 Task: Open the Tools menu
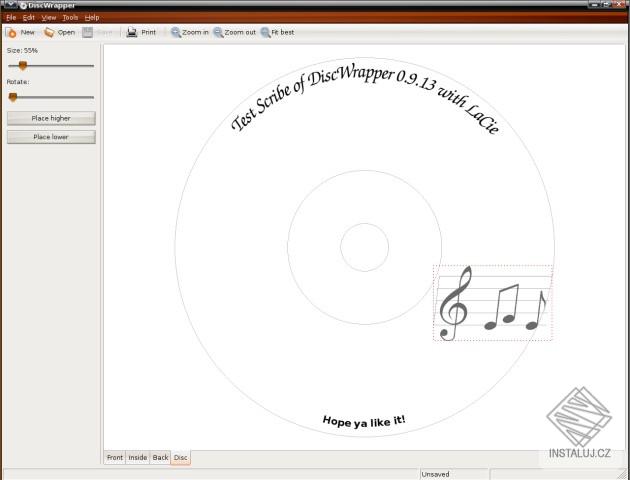pos(70,18)
